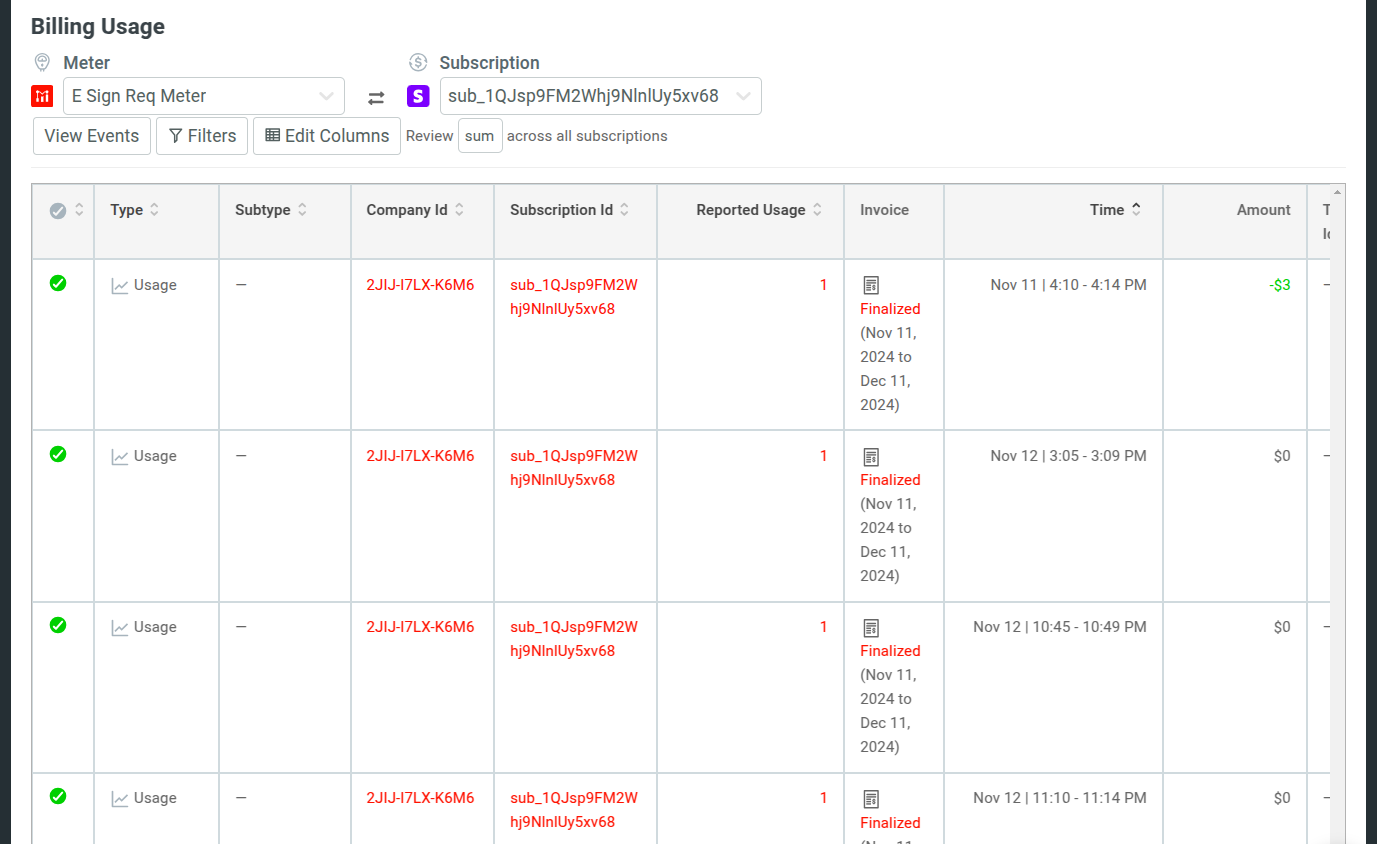
Task: Click the funnel icon on the Filters button
Action: (177, 135)
